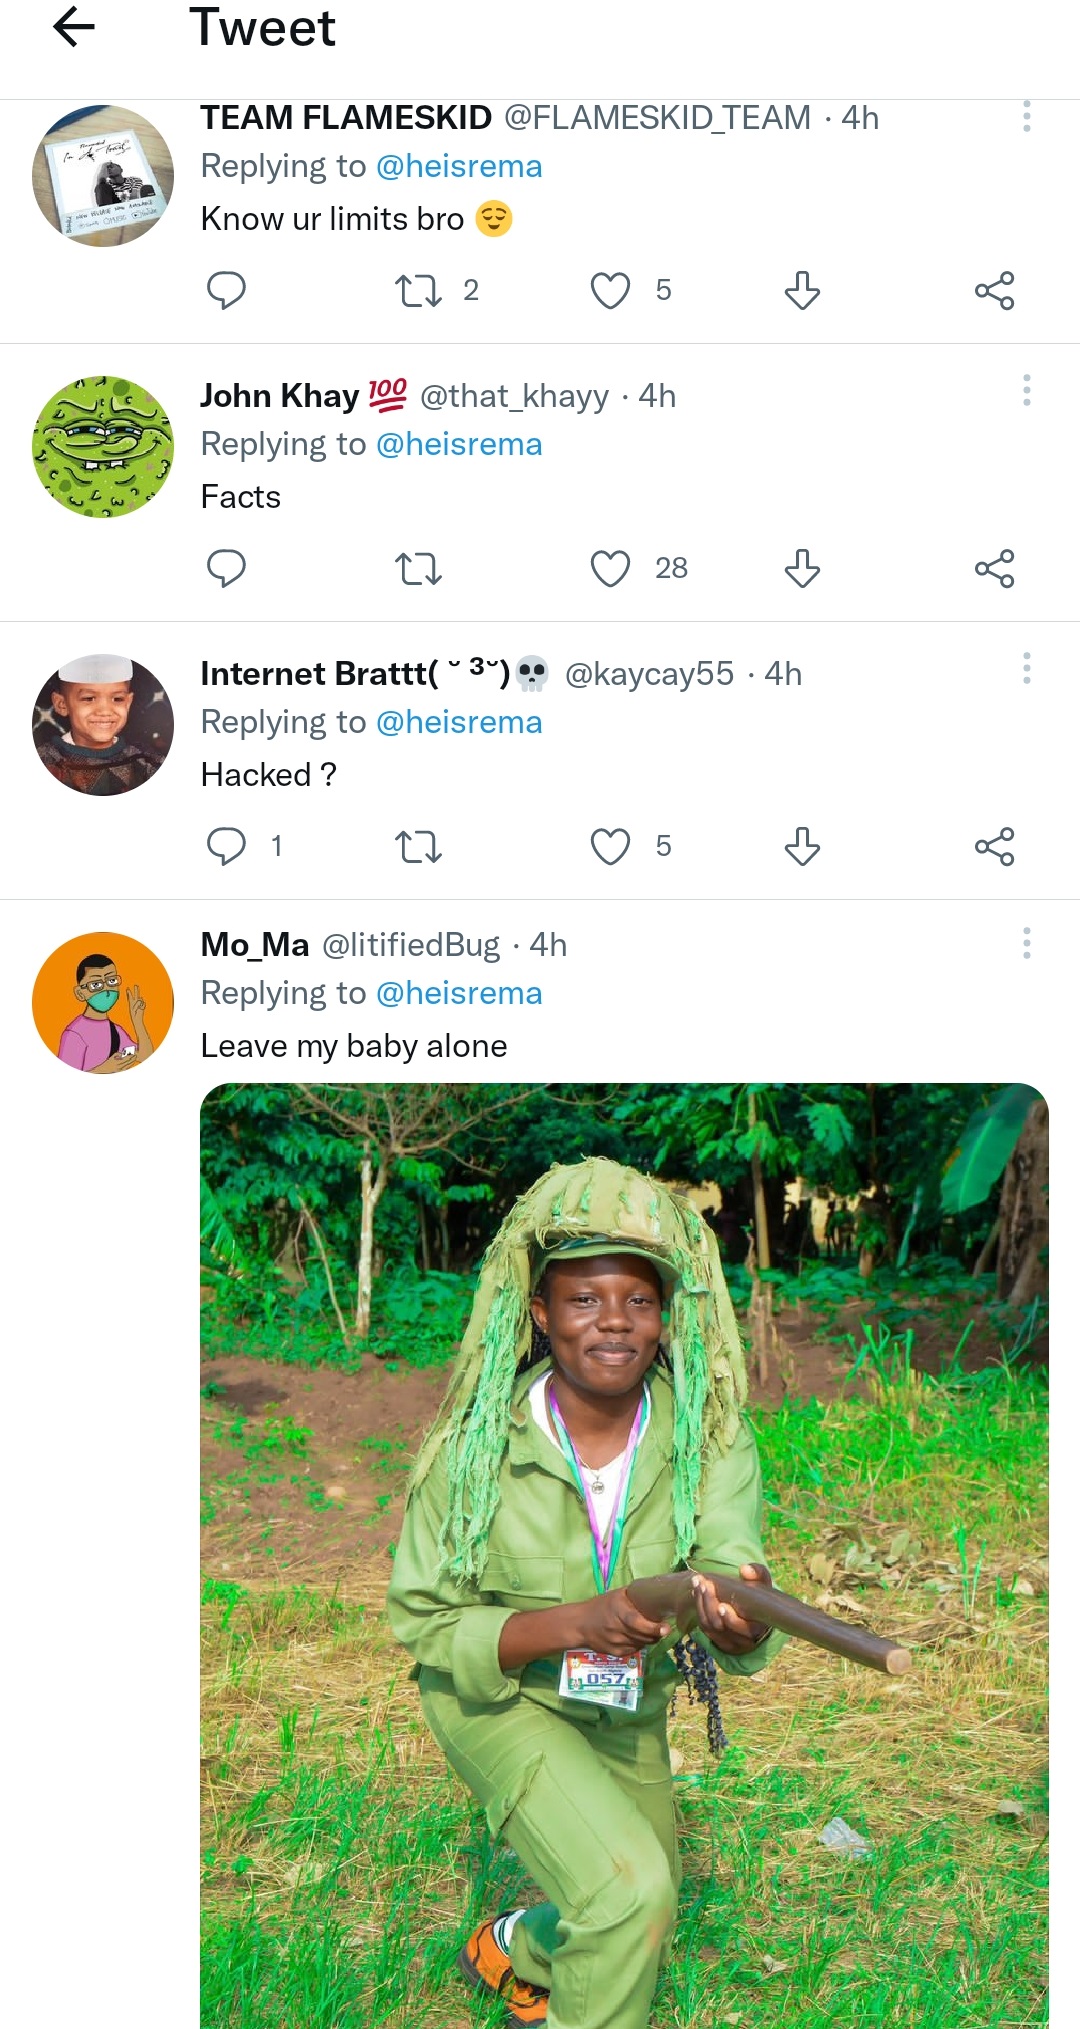Reply to TEAM FLAMESKID's tweet
The image size is (1080, 2029).
226,290
